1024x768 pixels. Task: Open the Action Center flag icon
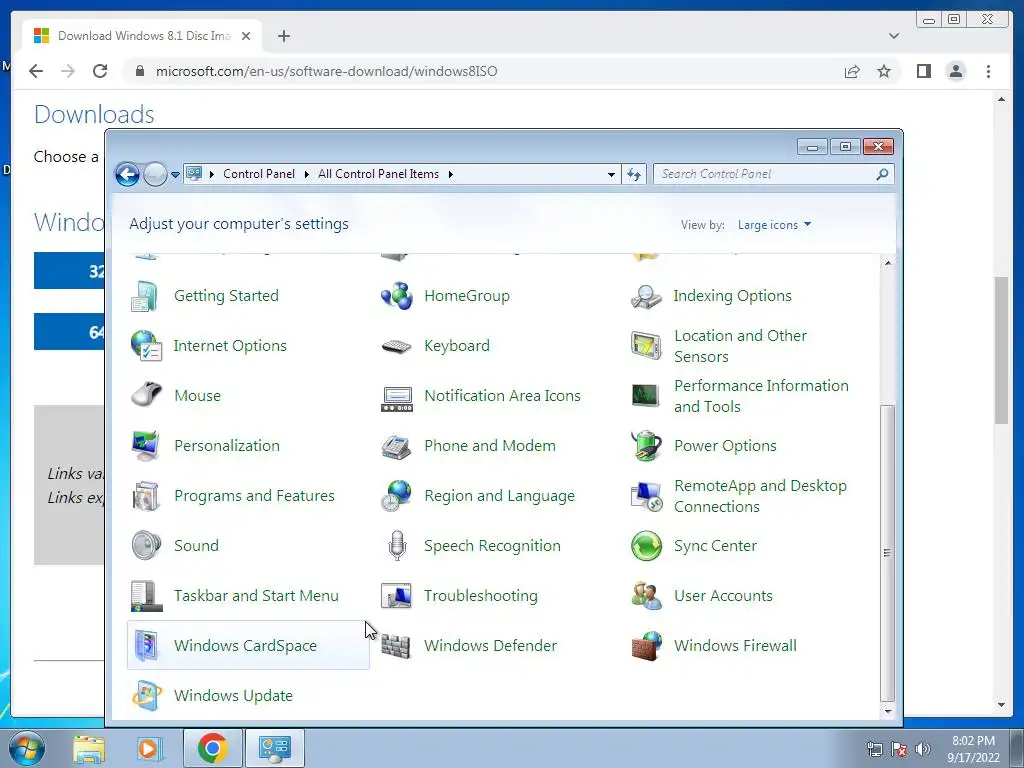(899, 748)
